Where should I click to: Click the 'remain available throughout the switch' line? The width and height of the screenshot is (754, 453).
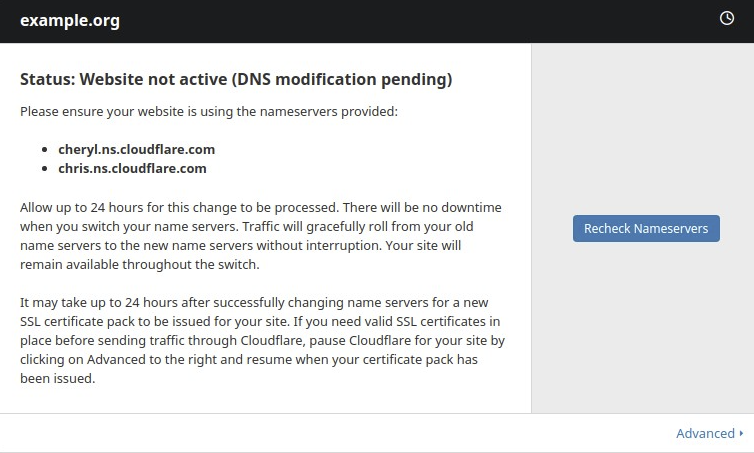139,264
